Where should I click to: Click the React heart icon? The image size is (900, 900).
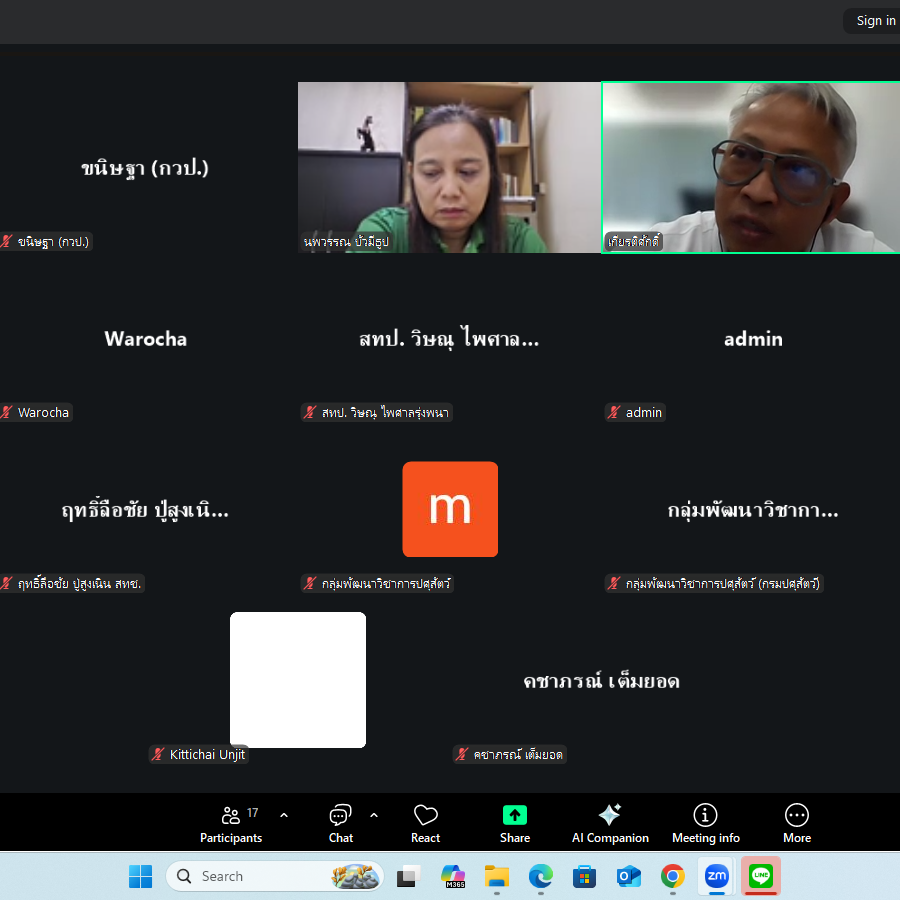point(425,824)
